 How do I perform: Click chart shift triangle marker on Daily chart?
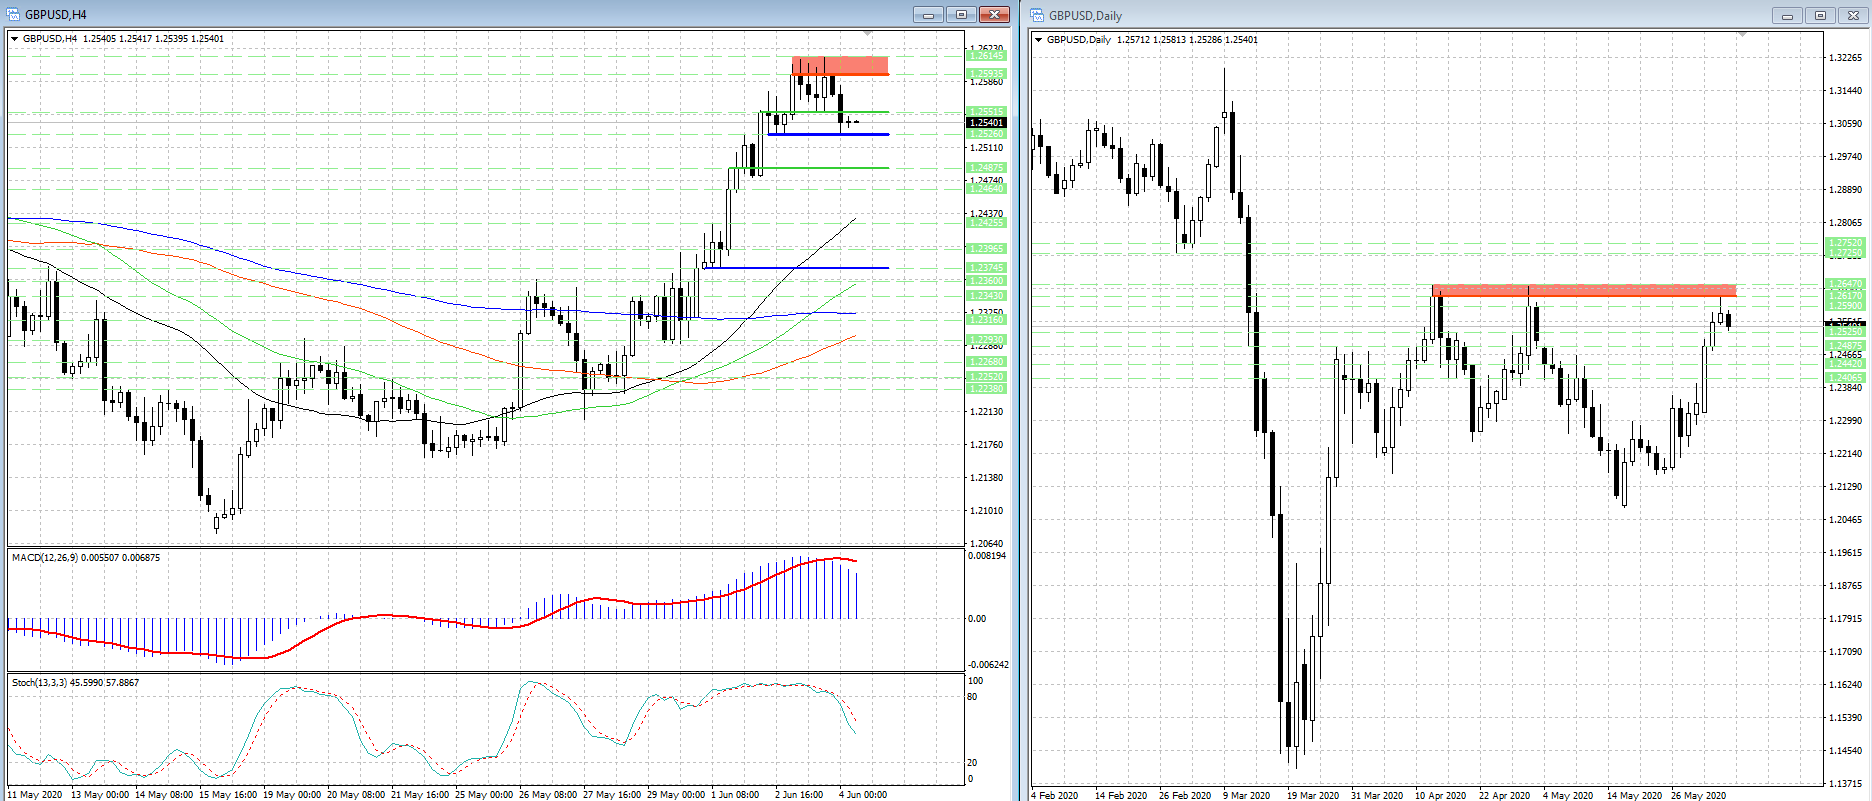tap(1742, 36)
